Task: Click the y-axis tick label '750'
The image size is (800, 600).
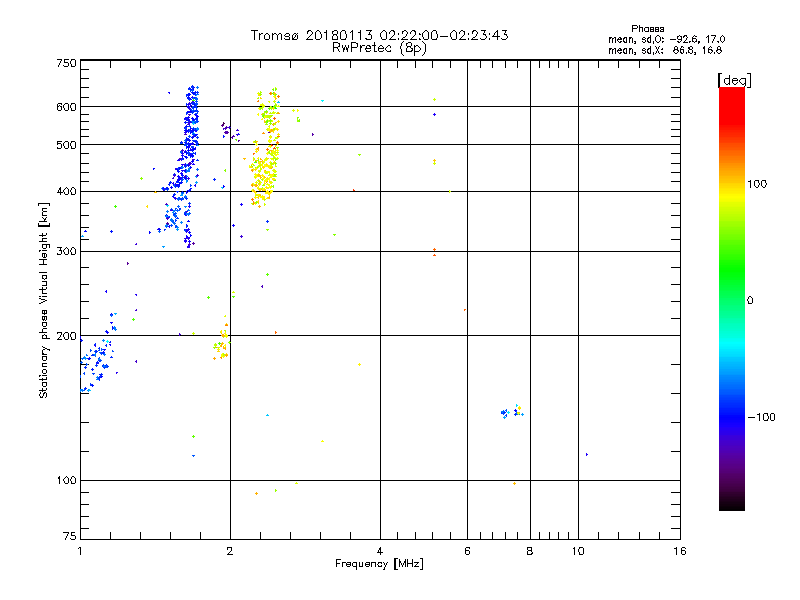Action: tap(66, 63)
